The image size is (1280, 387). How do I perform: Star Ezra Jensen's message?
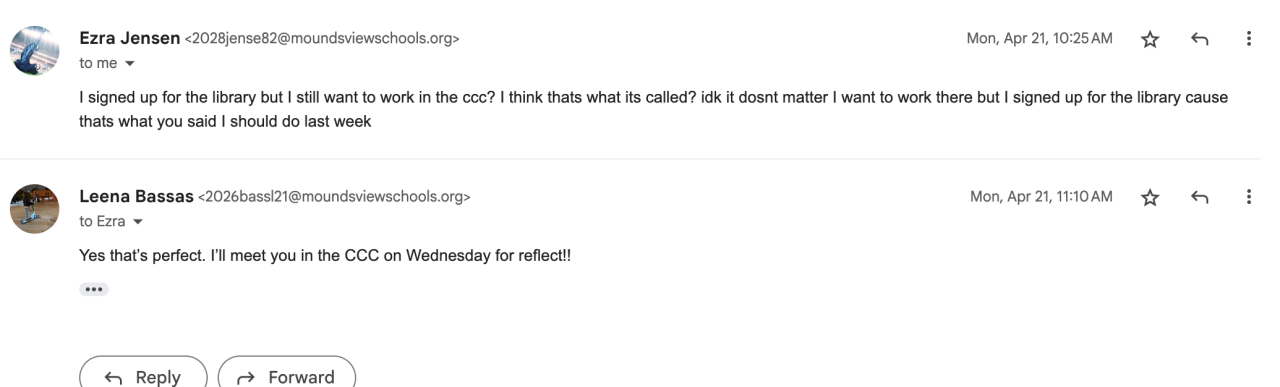click(1150, 39)
